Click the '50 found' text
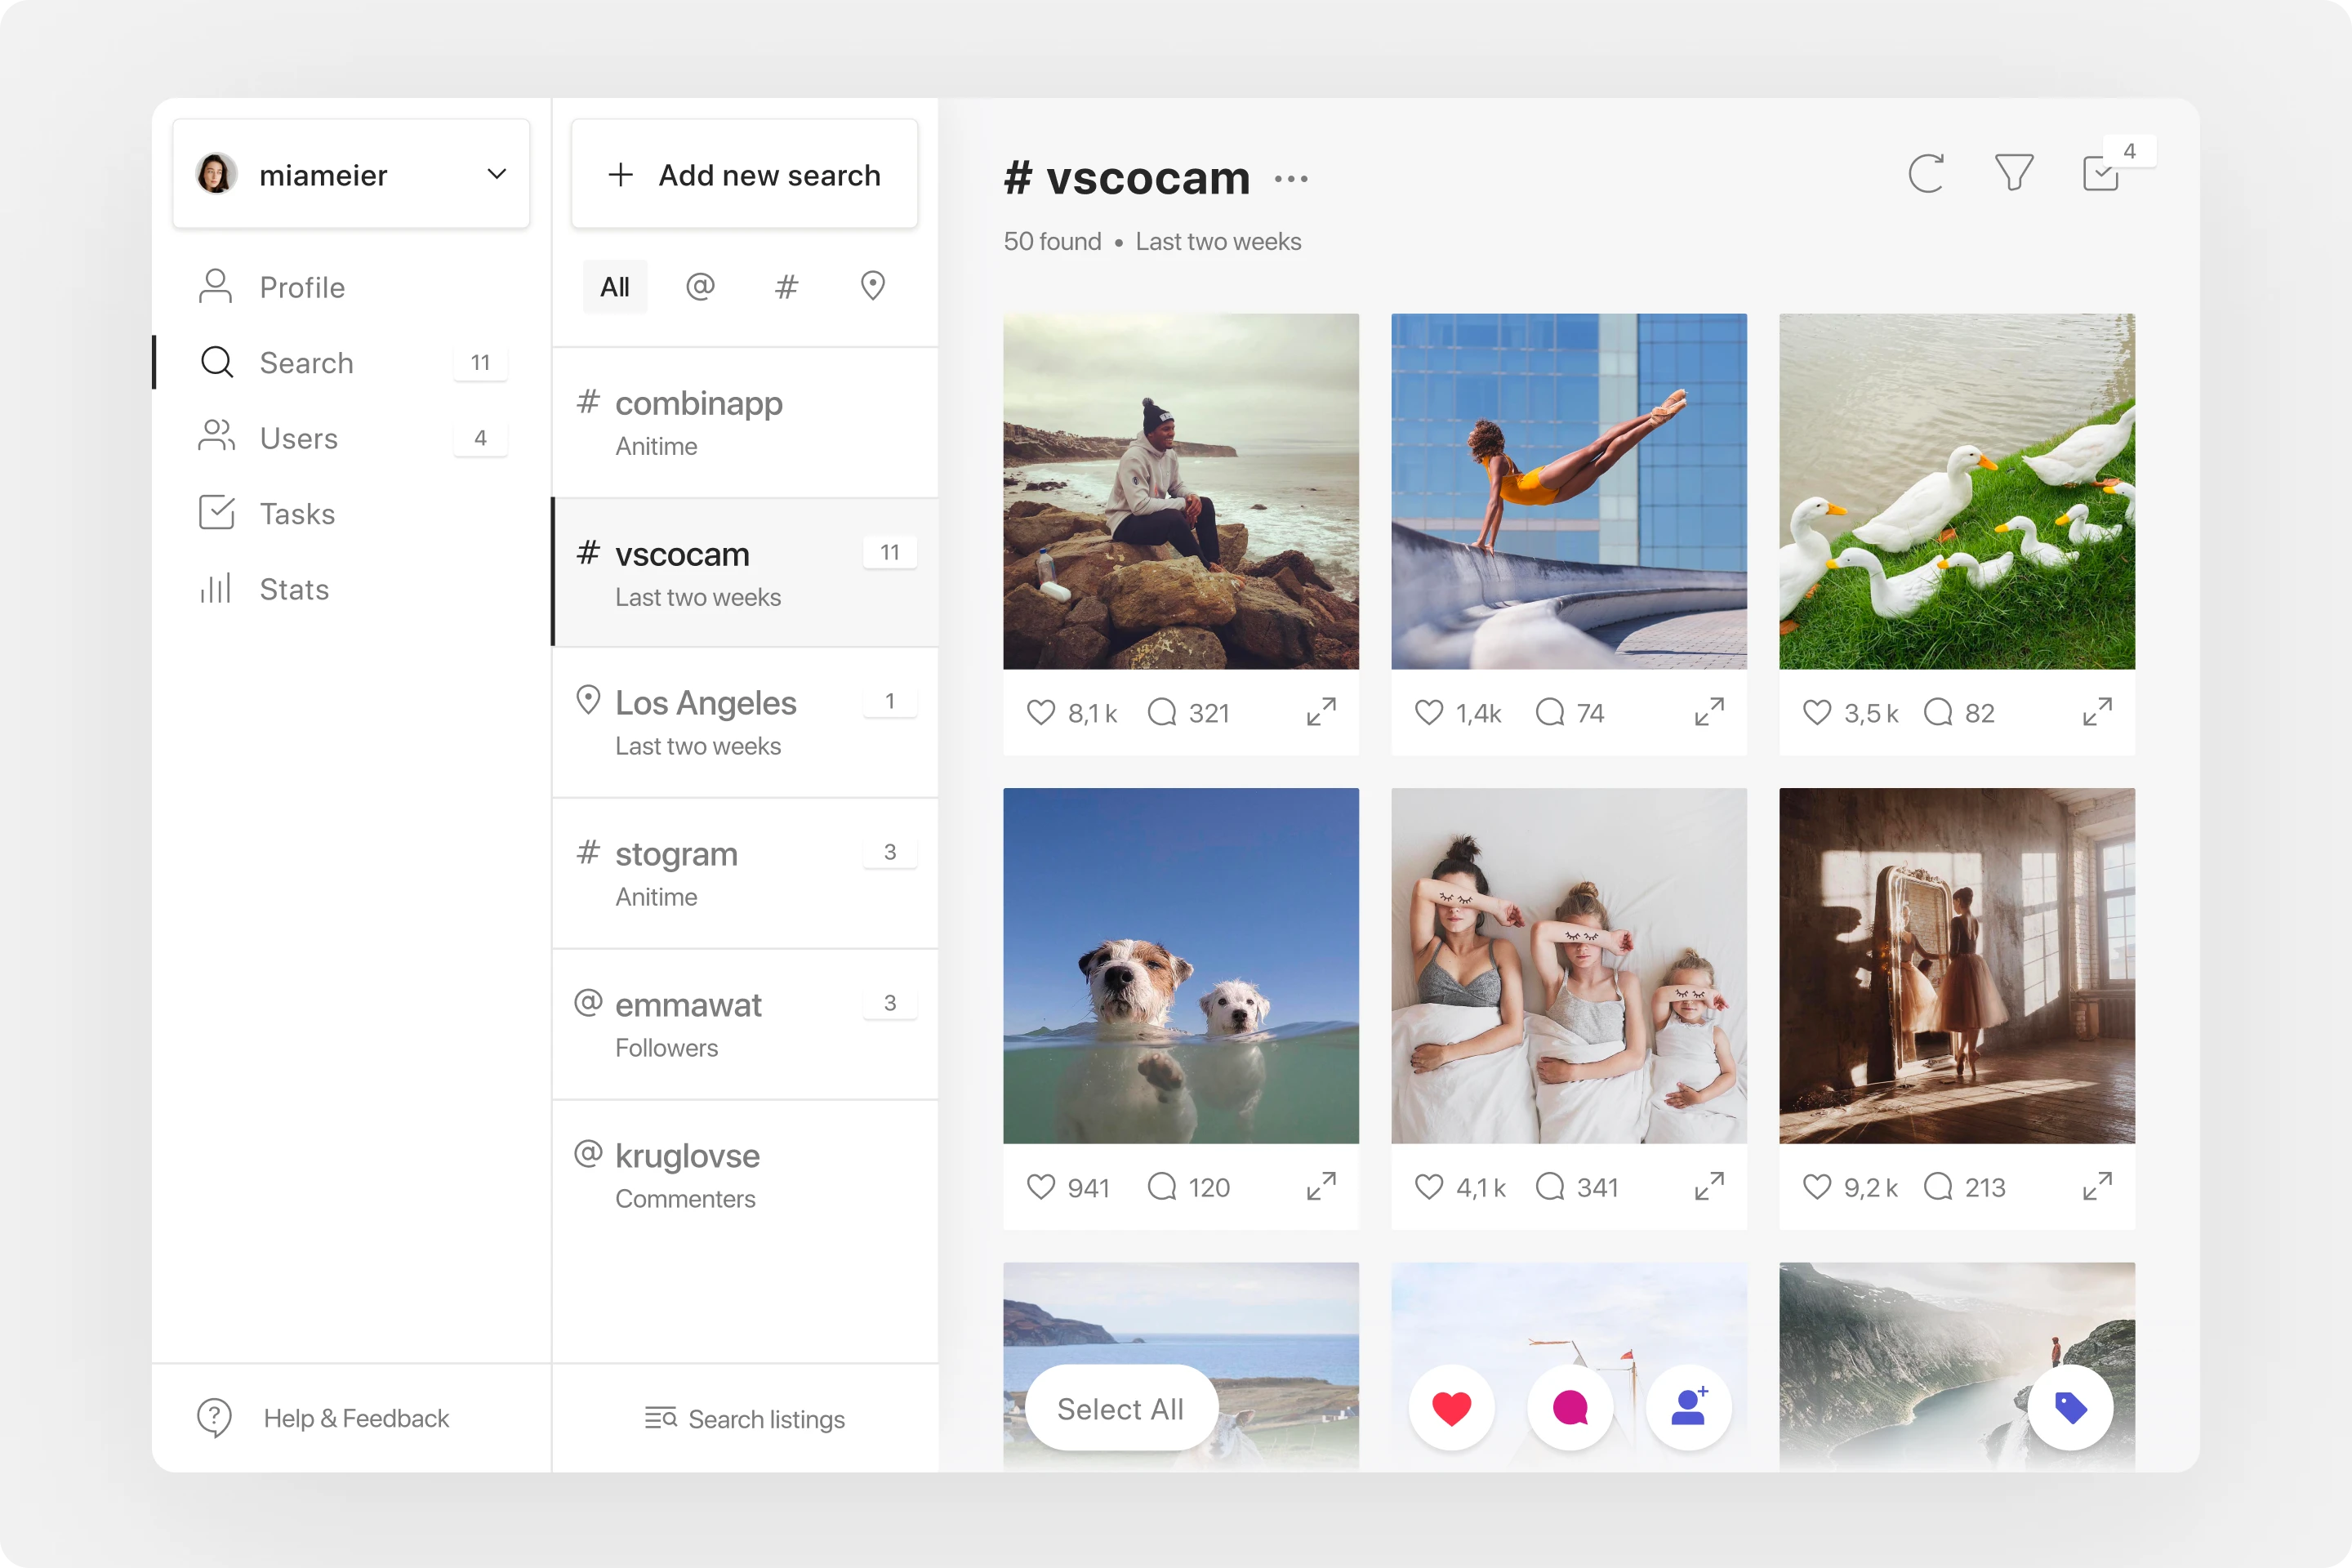This screenshot has height=1568, width=2352. point(1052,241)
